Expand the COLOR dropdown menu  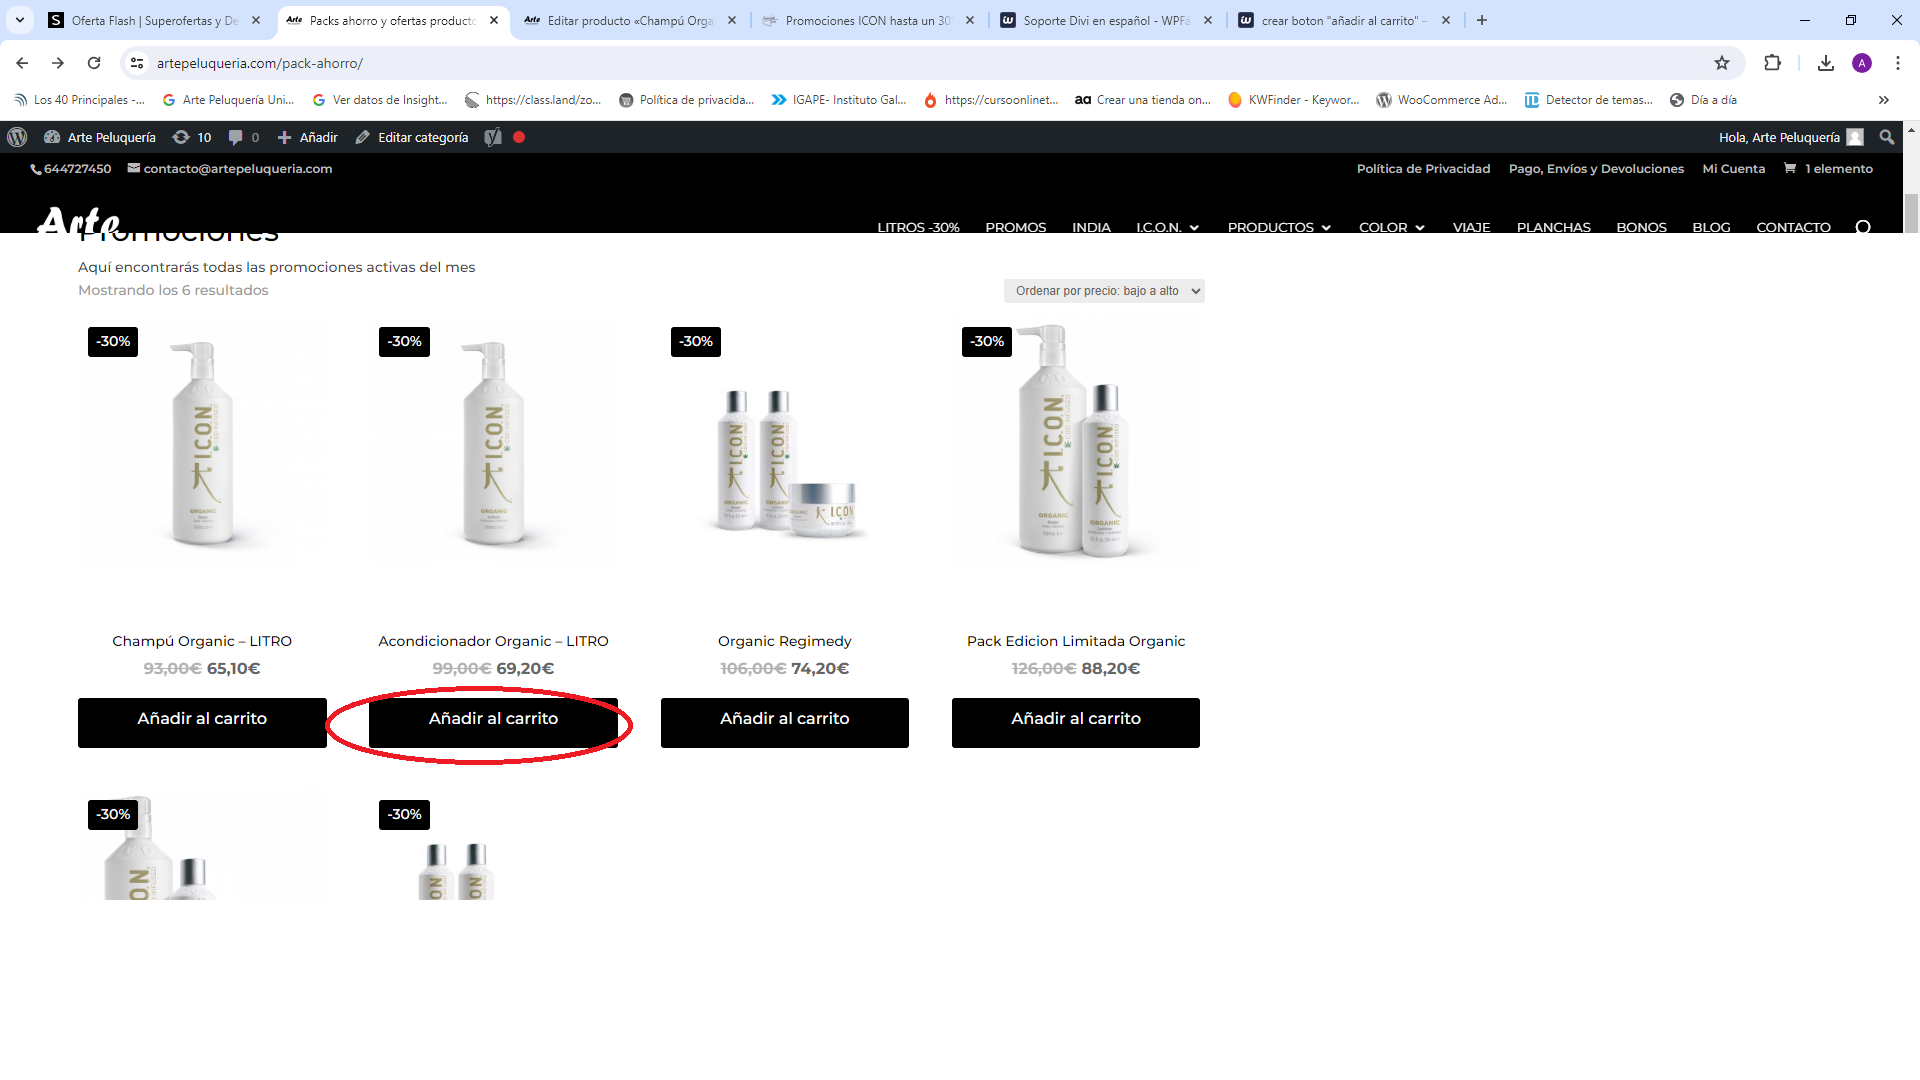(x=1391, y=227)
